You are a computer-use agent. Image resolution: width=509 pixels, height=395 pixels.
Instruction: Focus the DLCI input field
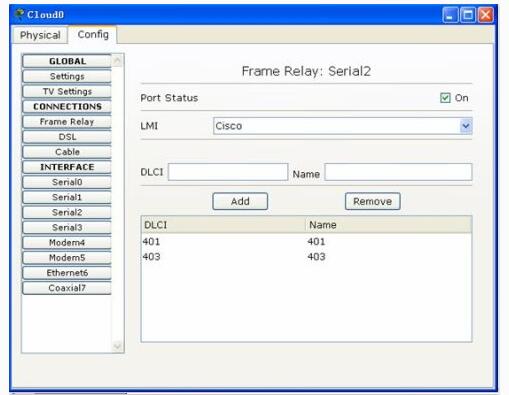coord(228,172)
